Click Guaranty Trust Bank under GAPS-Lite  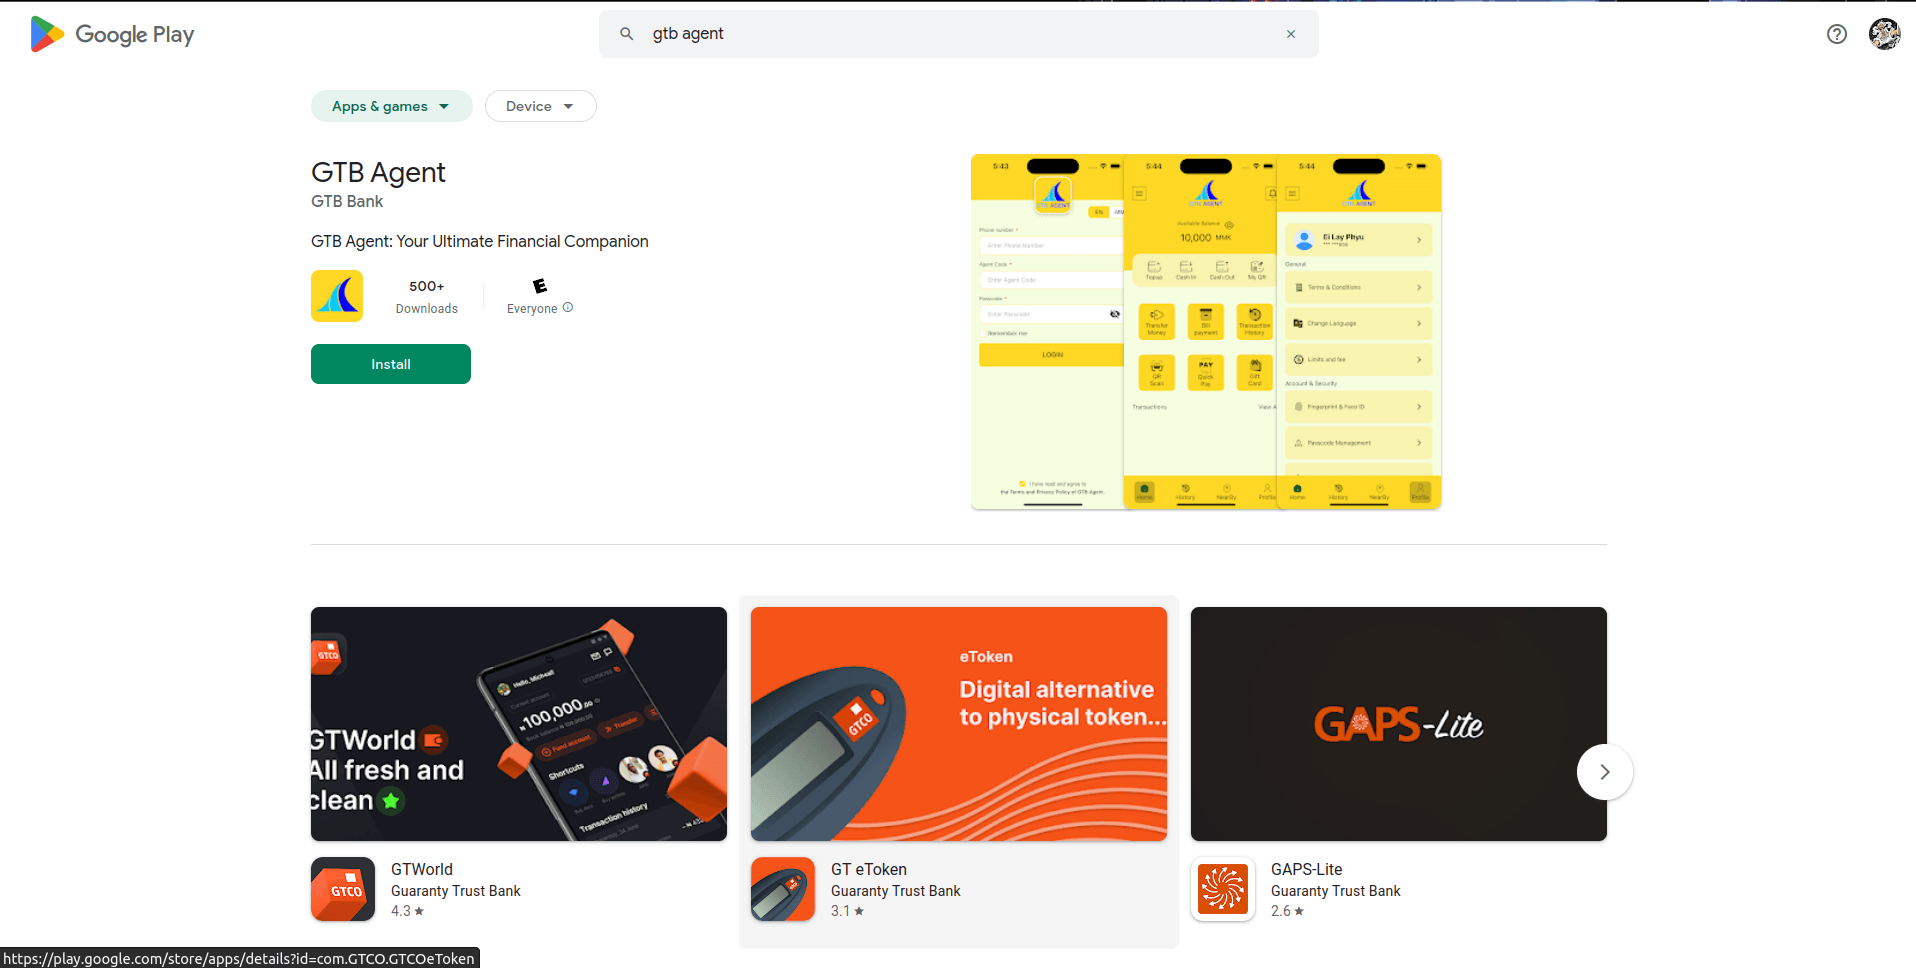tap(1336, 891)
